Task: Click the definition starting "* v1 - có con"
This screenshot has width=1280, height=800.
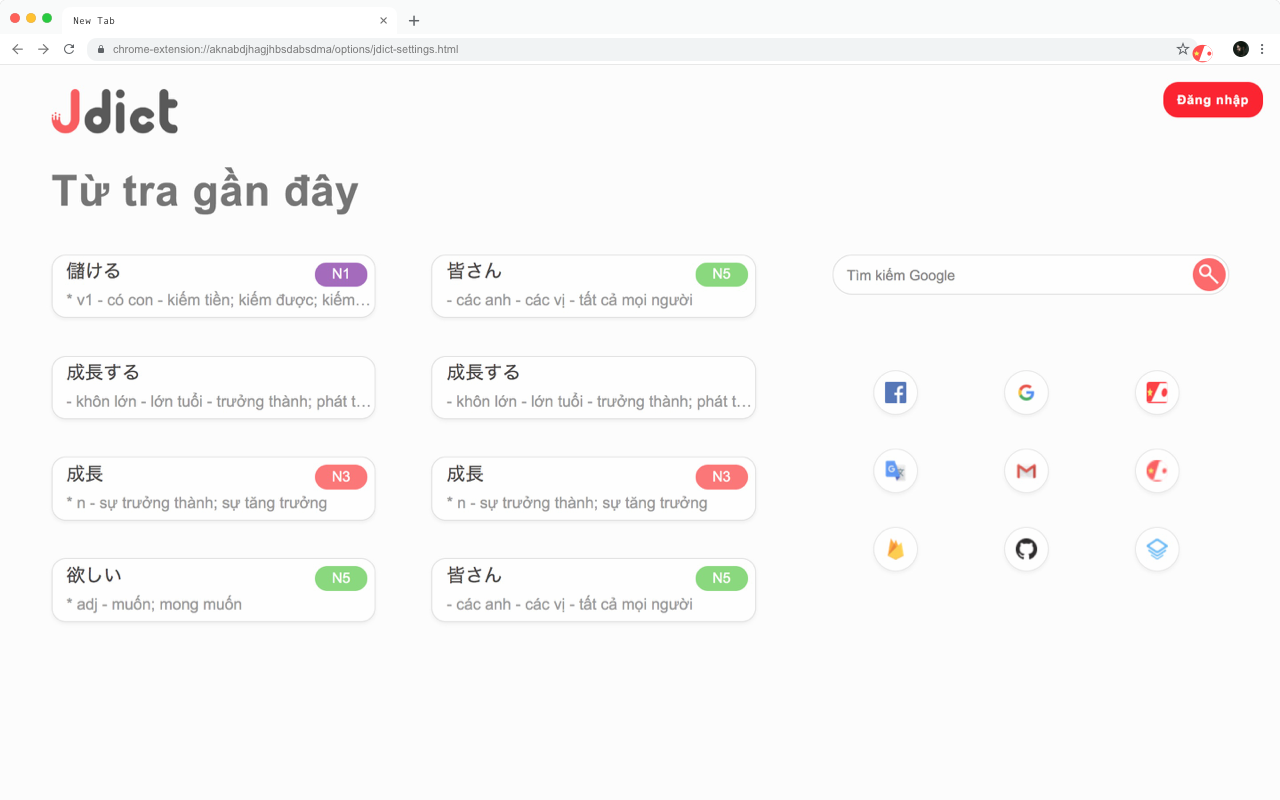Action: (218, 300)
